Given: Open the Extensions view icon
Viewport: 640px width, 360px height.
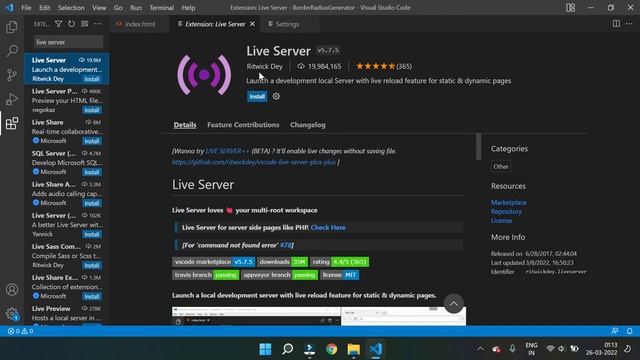Looking at the screenshot, I should [12, 123].
